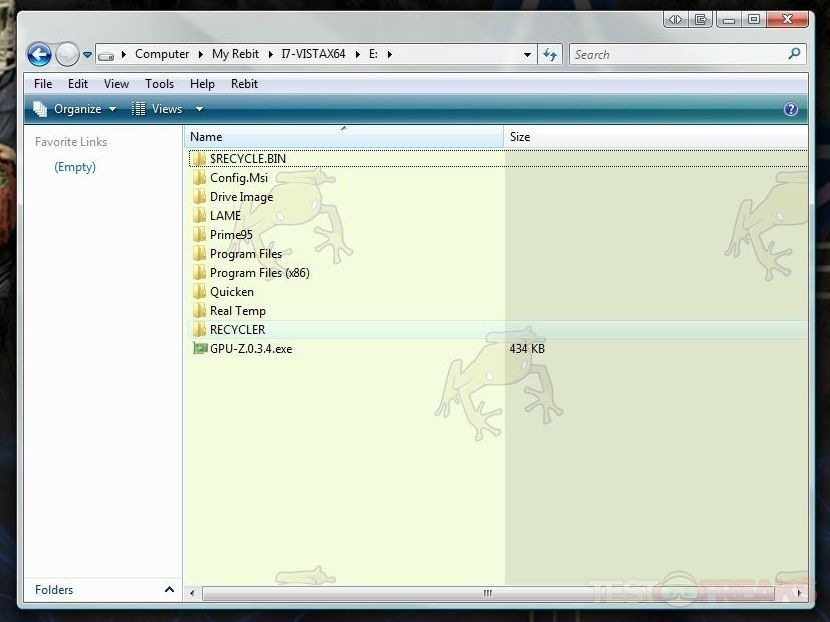This screenshot has width=830, height=622.
Task: Open the Organize dropdown menu
Action: (76, 109)
